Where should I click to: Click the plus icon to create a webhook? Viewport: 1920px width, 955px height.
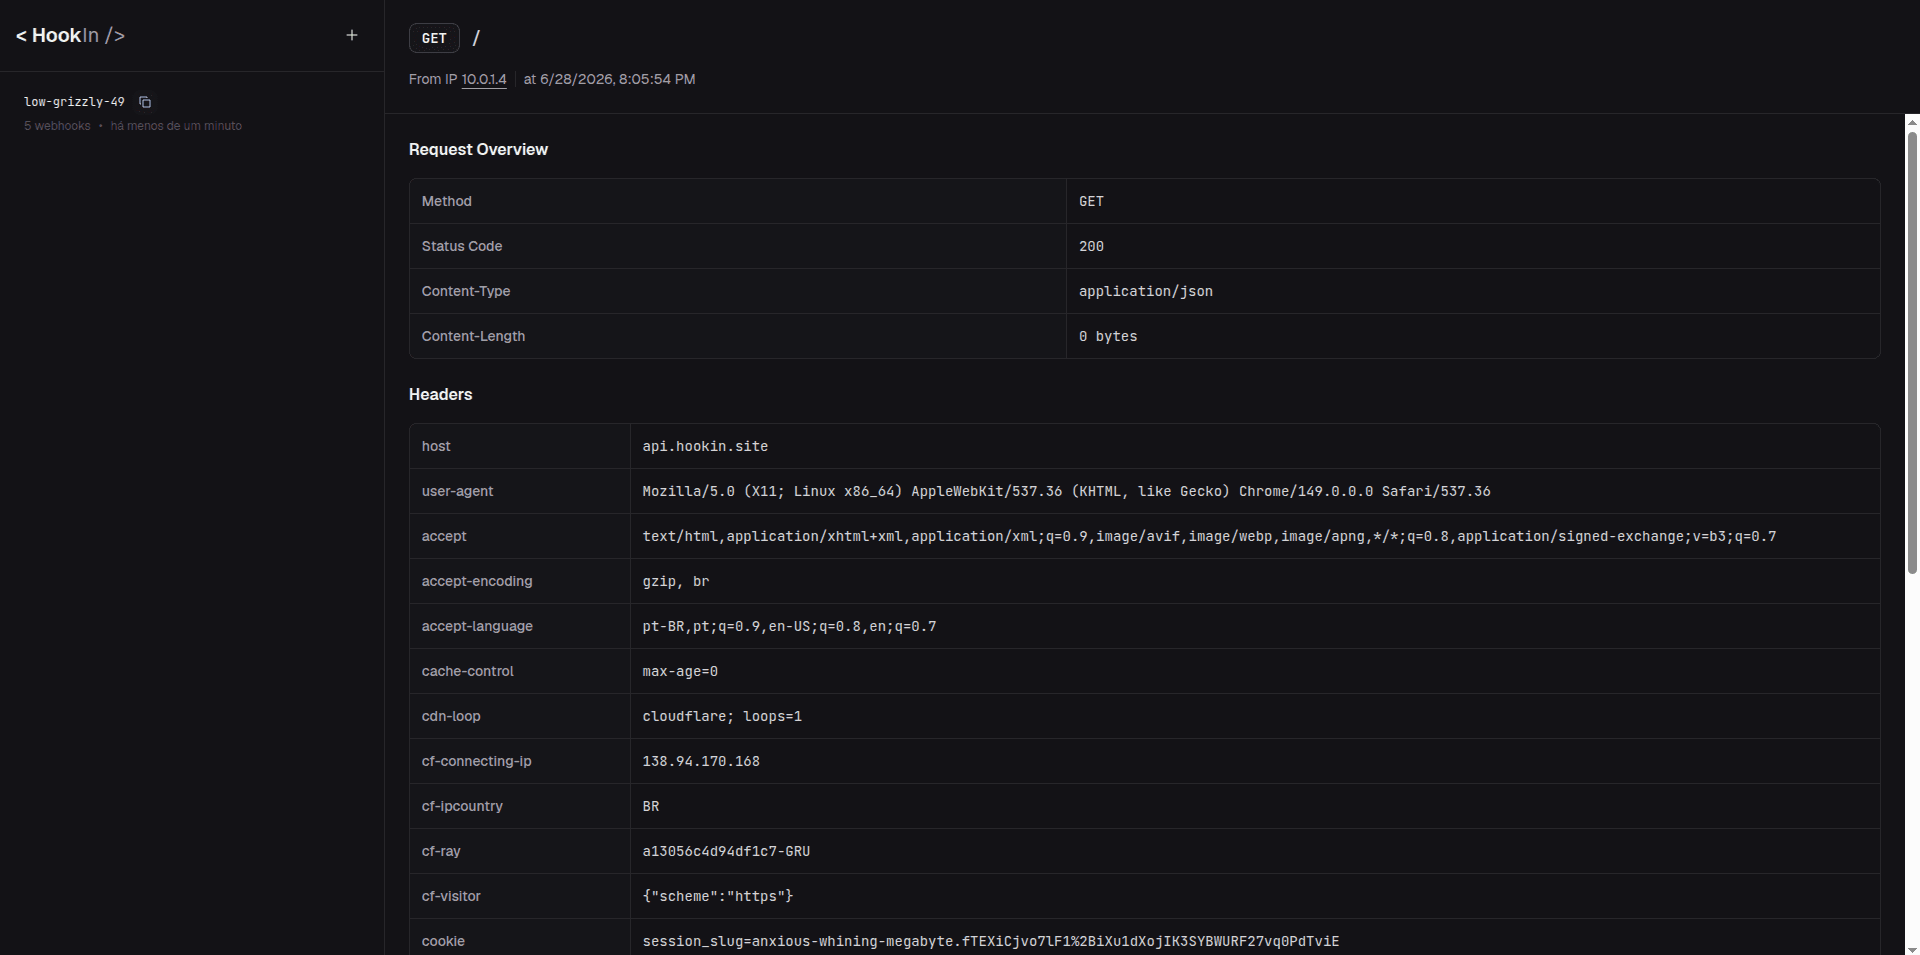pos(352,35)
